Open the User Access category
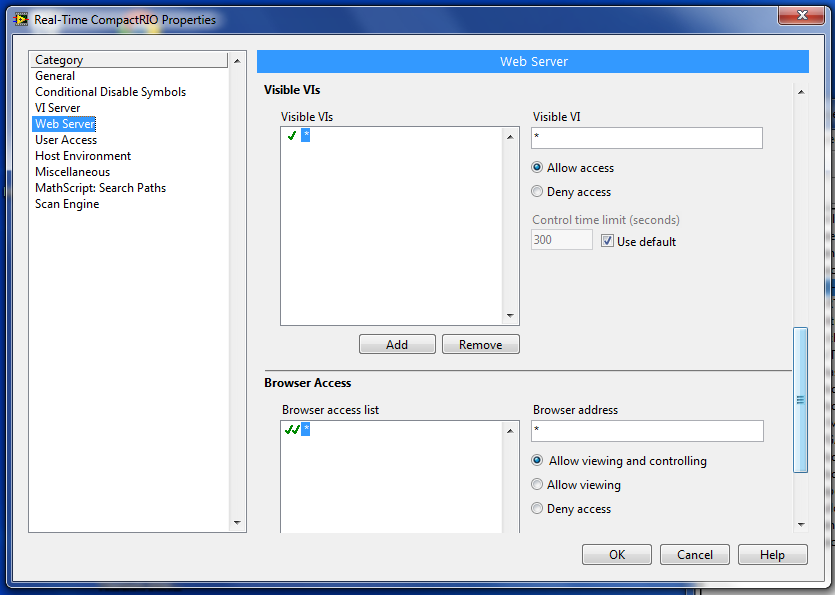835x595 pixels. click(66, 140)
